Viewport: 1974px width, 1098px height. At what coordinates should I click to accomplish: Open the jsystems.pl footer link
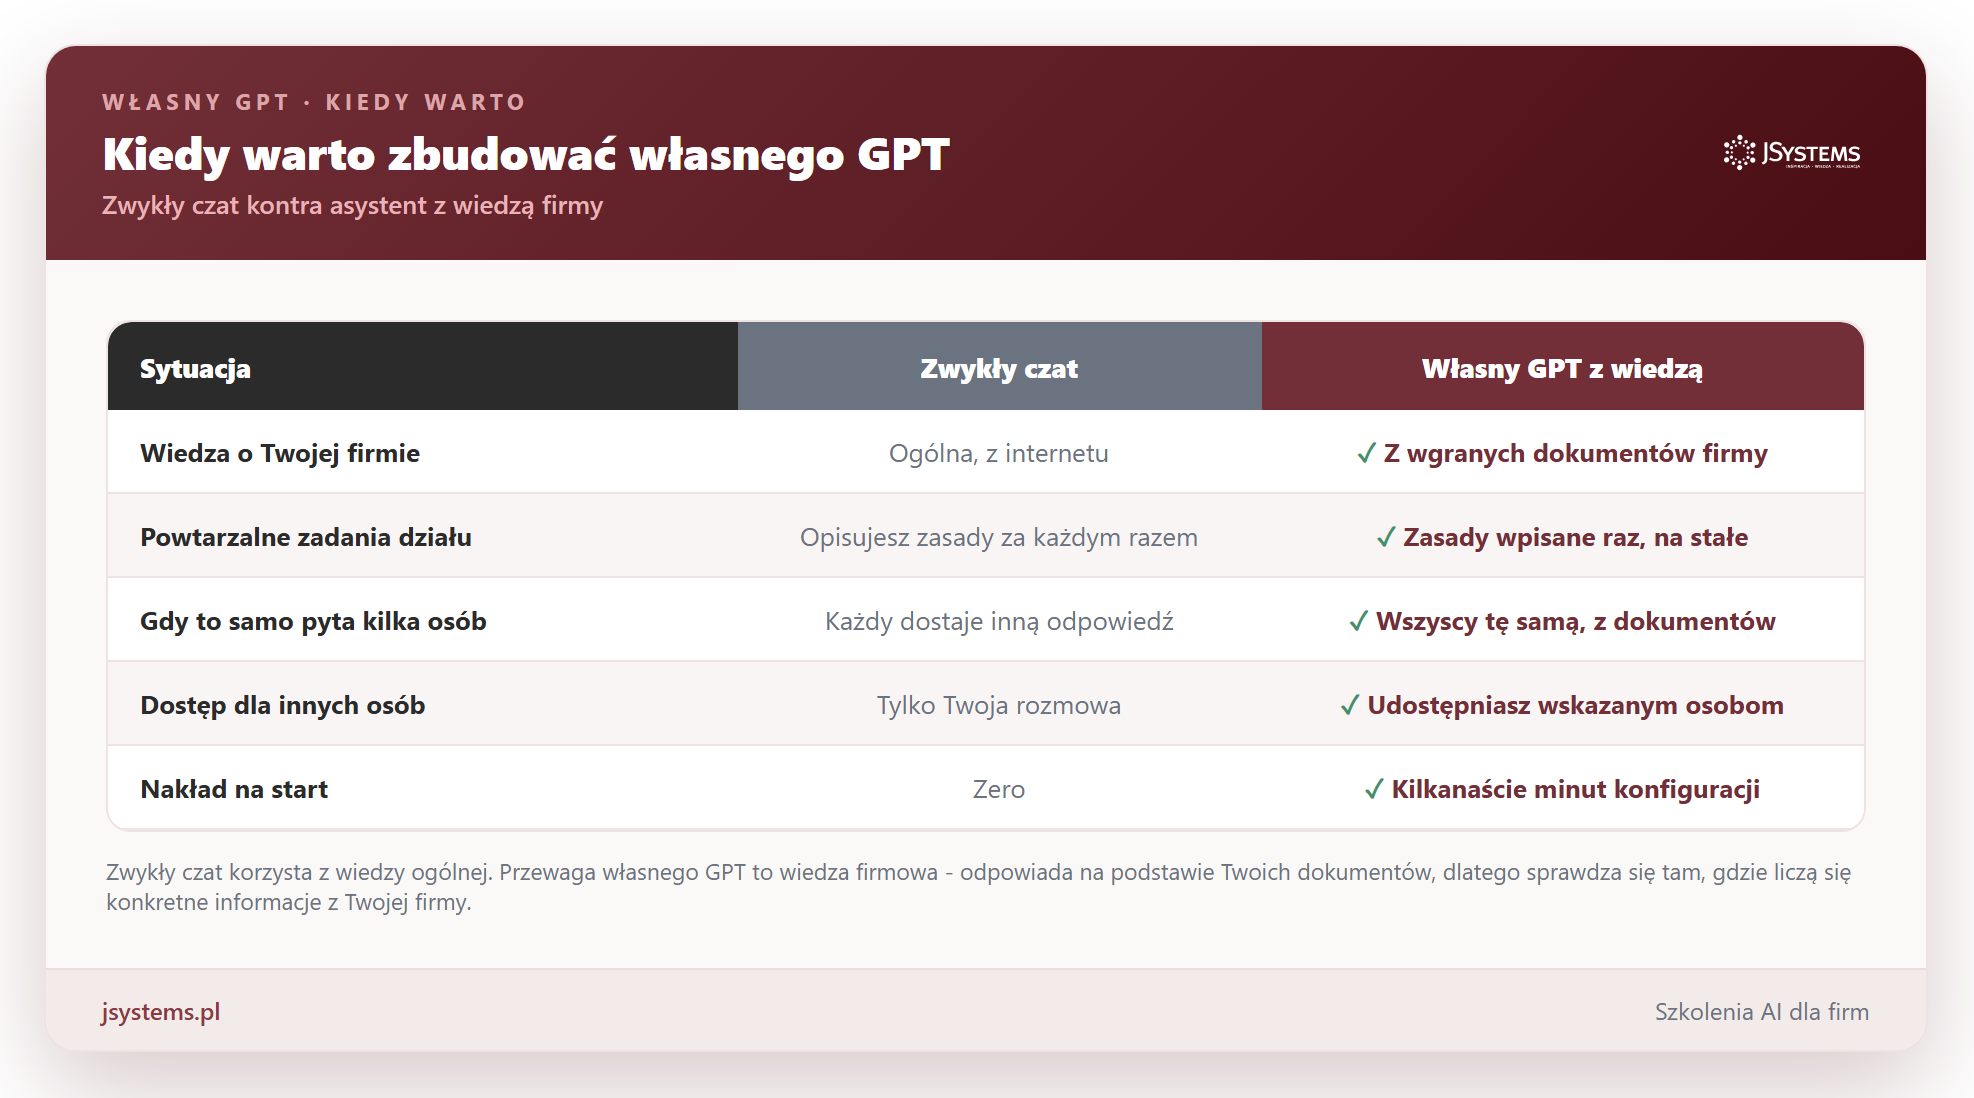pyautogui.click(x=161, y=1012)
